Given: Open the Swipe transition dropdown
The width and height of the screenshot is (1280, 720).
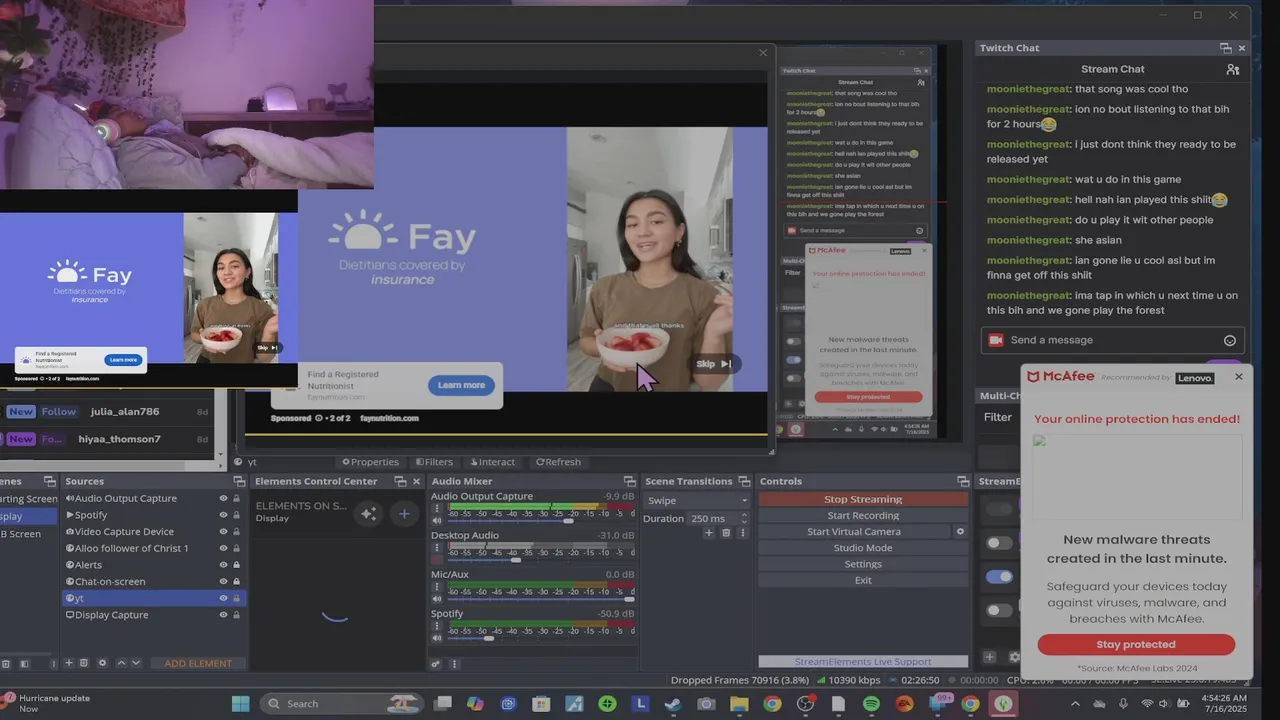Looking at the screenshot, I should [697, 500].
